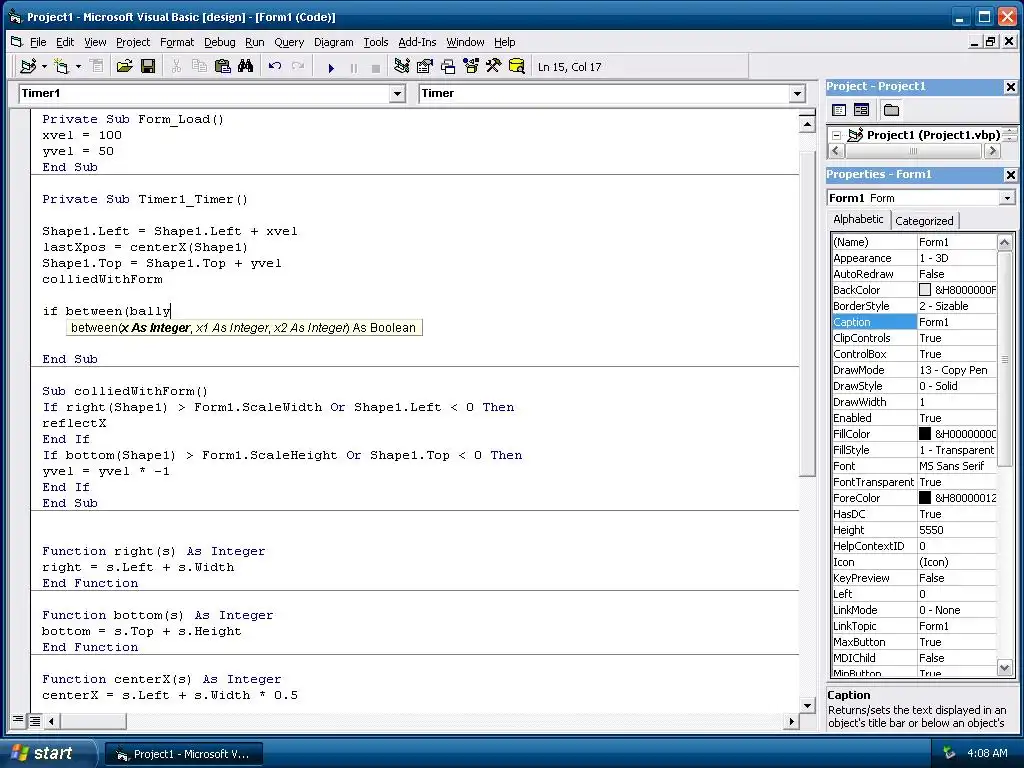Viewport: 1024px width, 768px height.
Task: Switch to the Categorized properties tab
Action: 924,221
